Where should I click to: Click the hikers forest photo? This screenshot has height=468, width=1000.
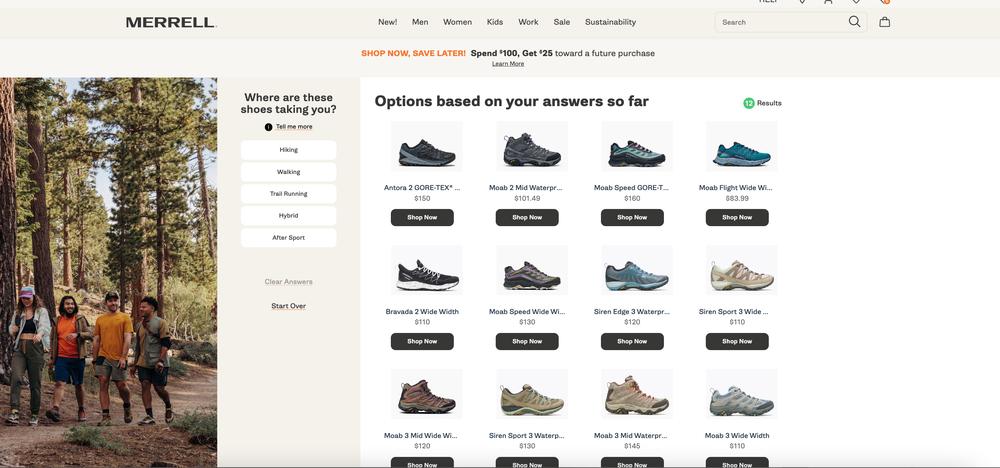[x=108, y=272]
